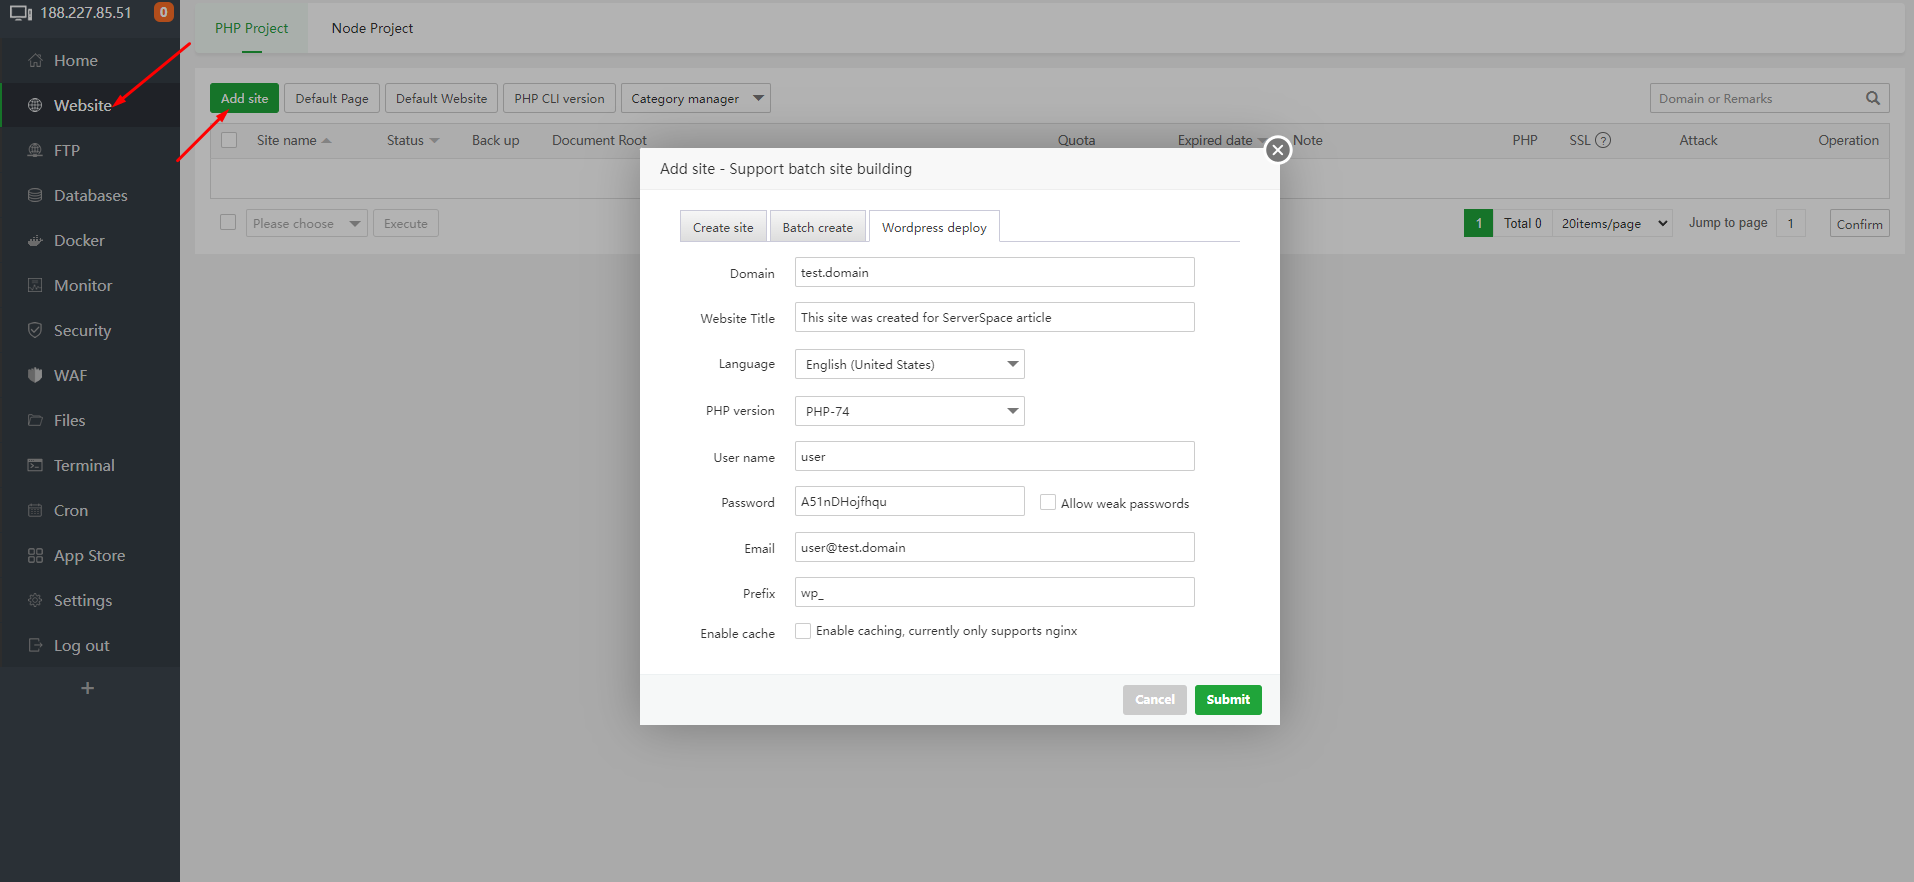Click the App Store grid icon

35,555
